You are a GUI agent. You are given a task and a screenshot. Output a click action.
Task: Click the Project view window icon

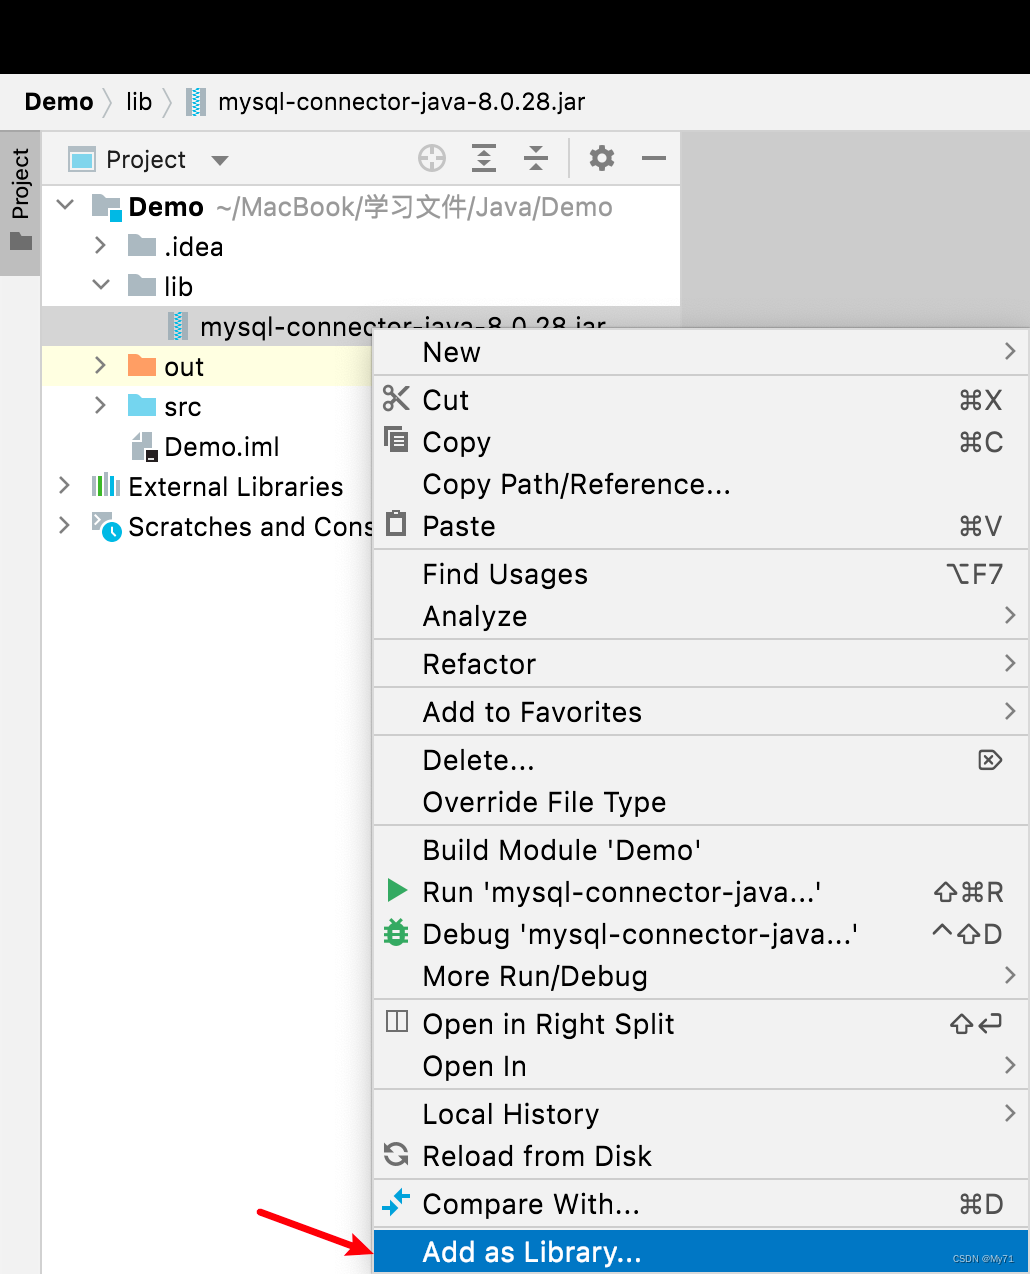[x=82, y=159]
